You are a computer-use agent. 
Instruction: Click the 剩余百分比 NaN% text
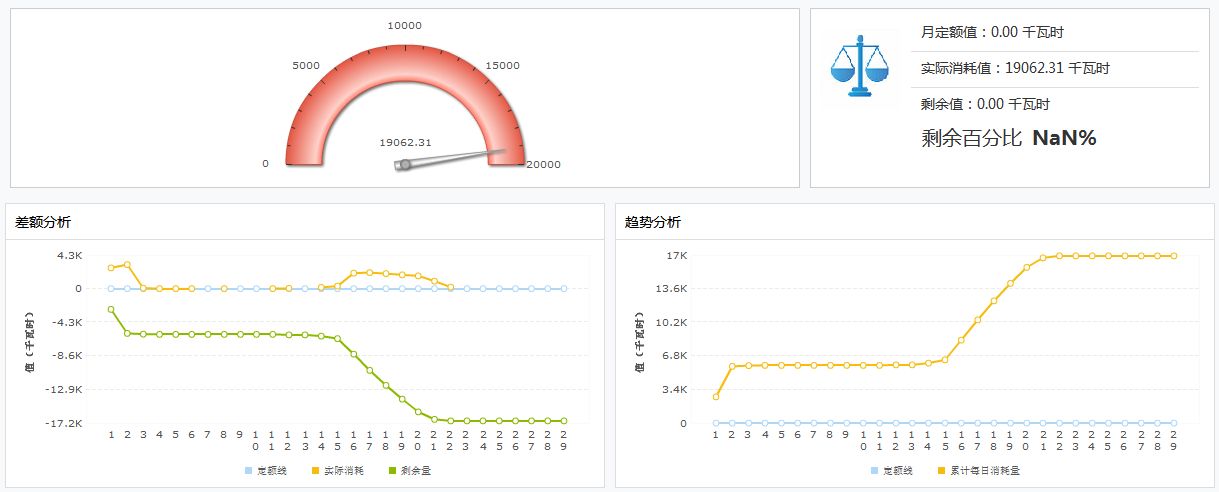click(1009, 138)
